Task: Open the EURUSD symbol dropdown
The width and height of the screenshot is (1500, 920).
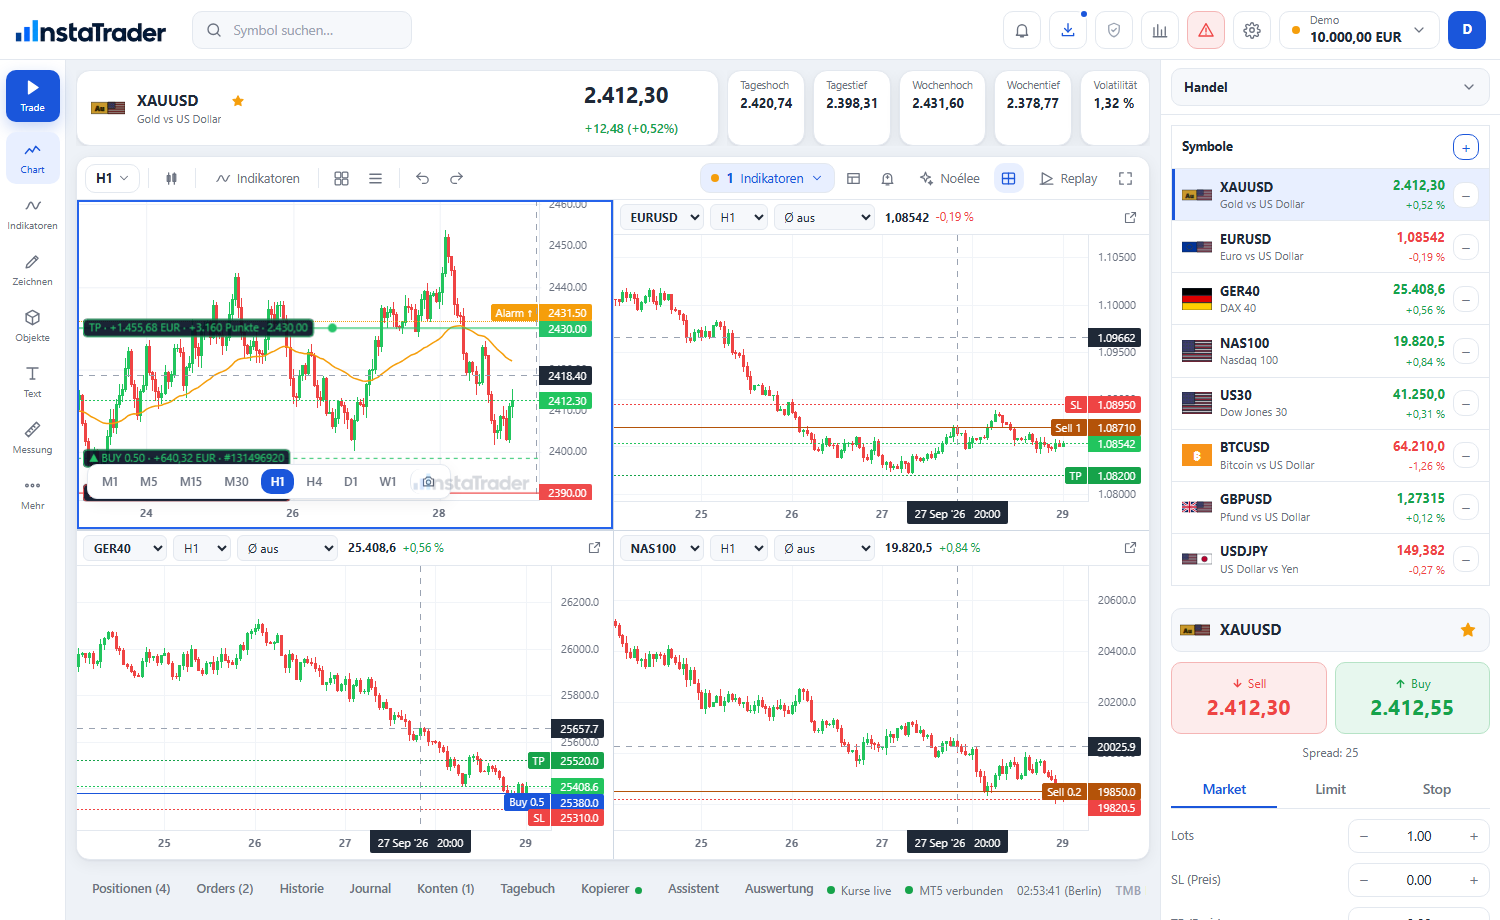Action: coord(664,217)
